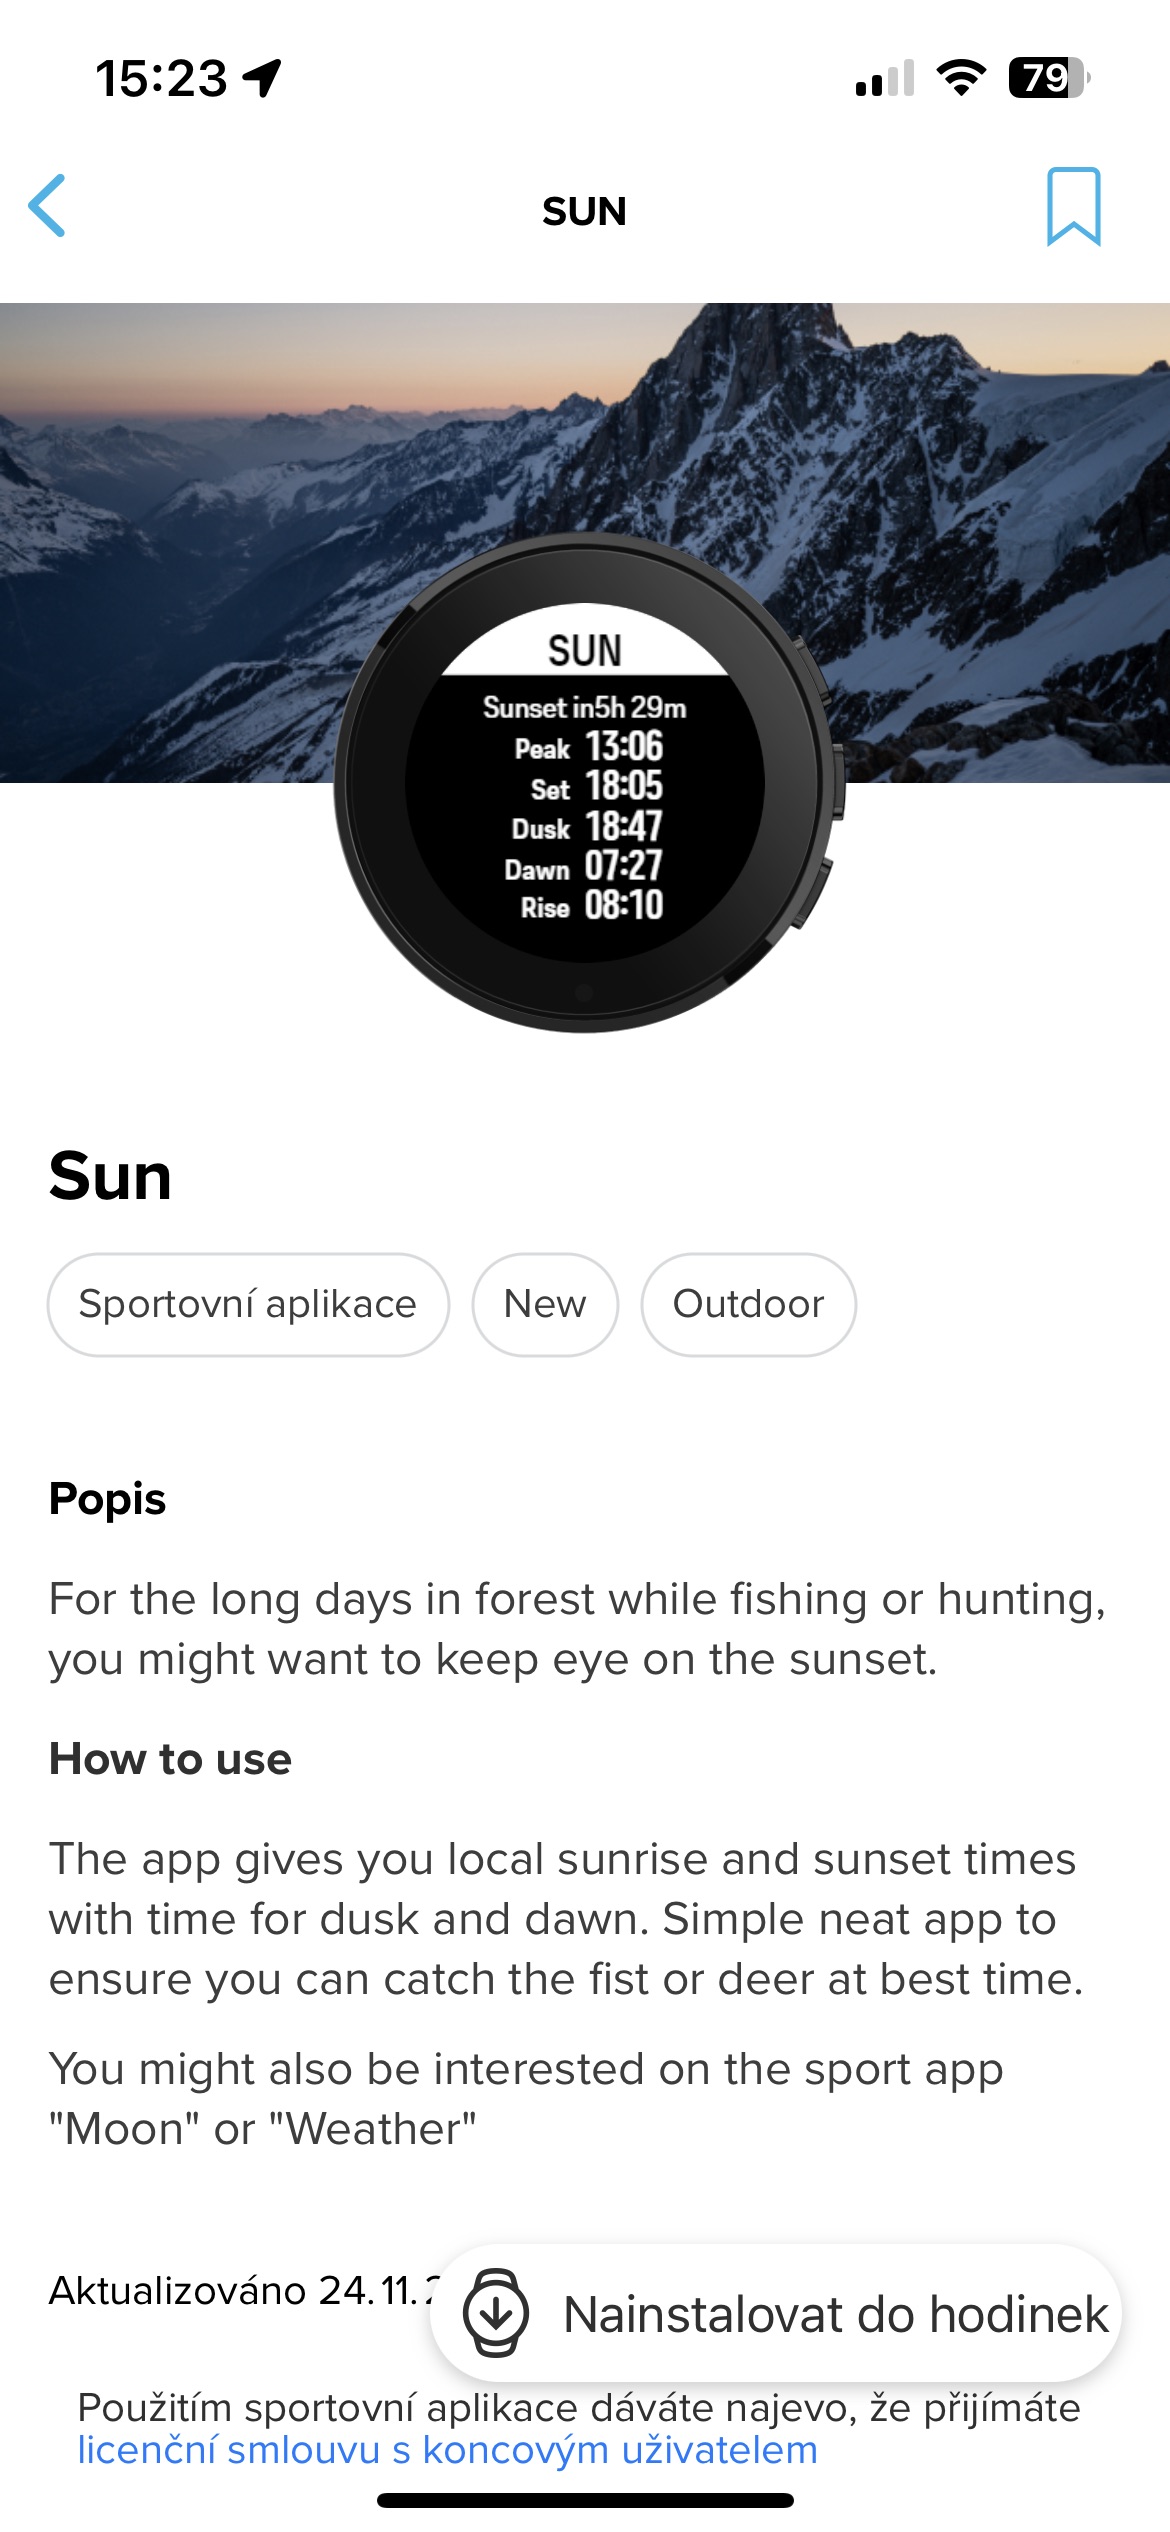Select the New category tag
1170x2532 pixels.
pos(545,1304)
